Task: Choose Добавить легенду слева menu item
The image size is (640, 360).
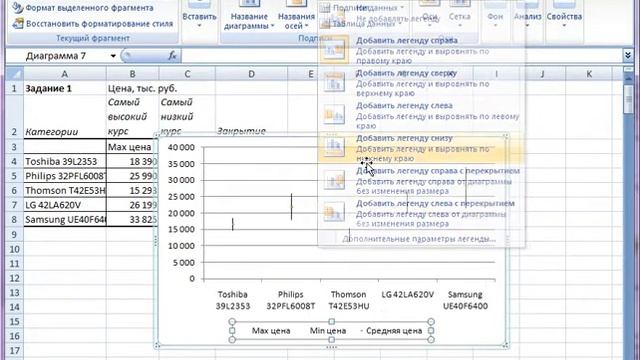Action: pyautogui.click(x=420, y=115)
